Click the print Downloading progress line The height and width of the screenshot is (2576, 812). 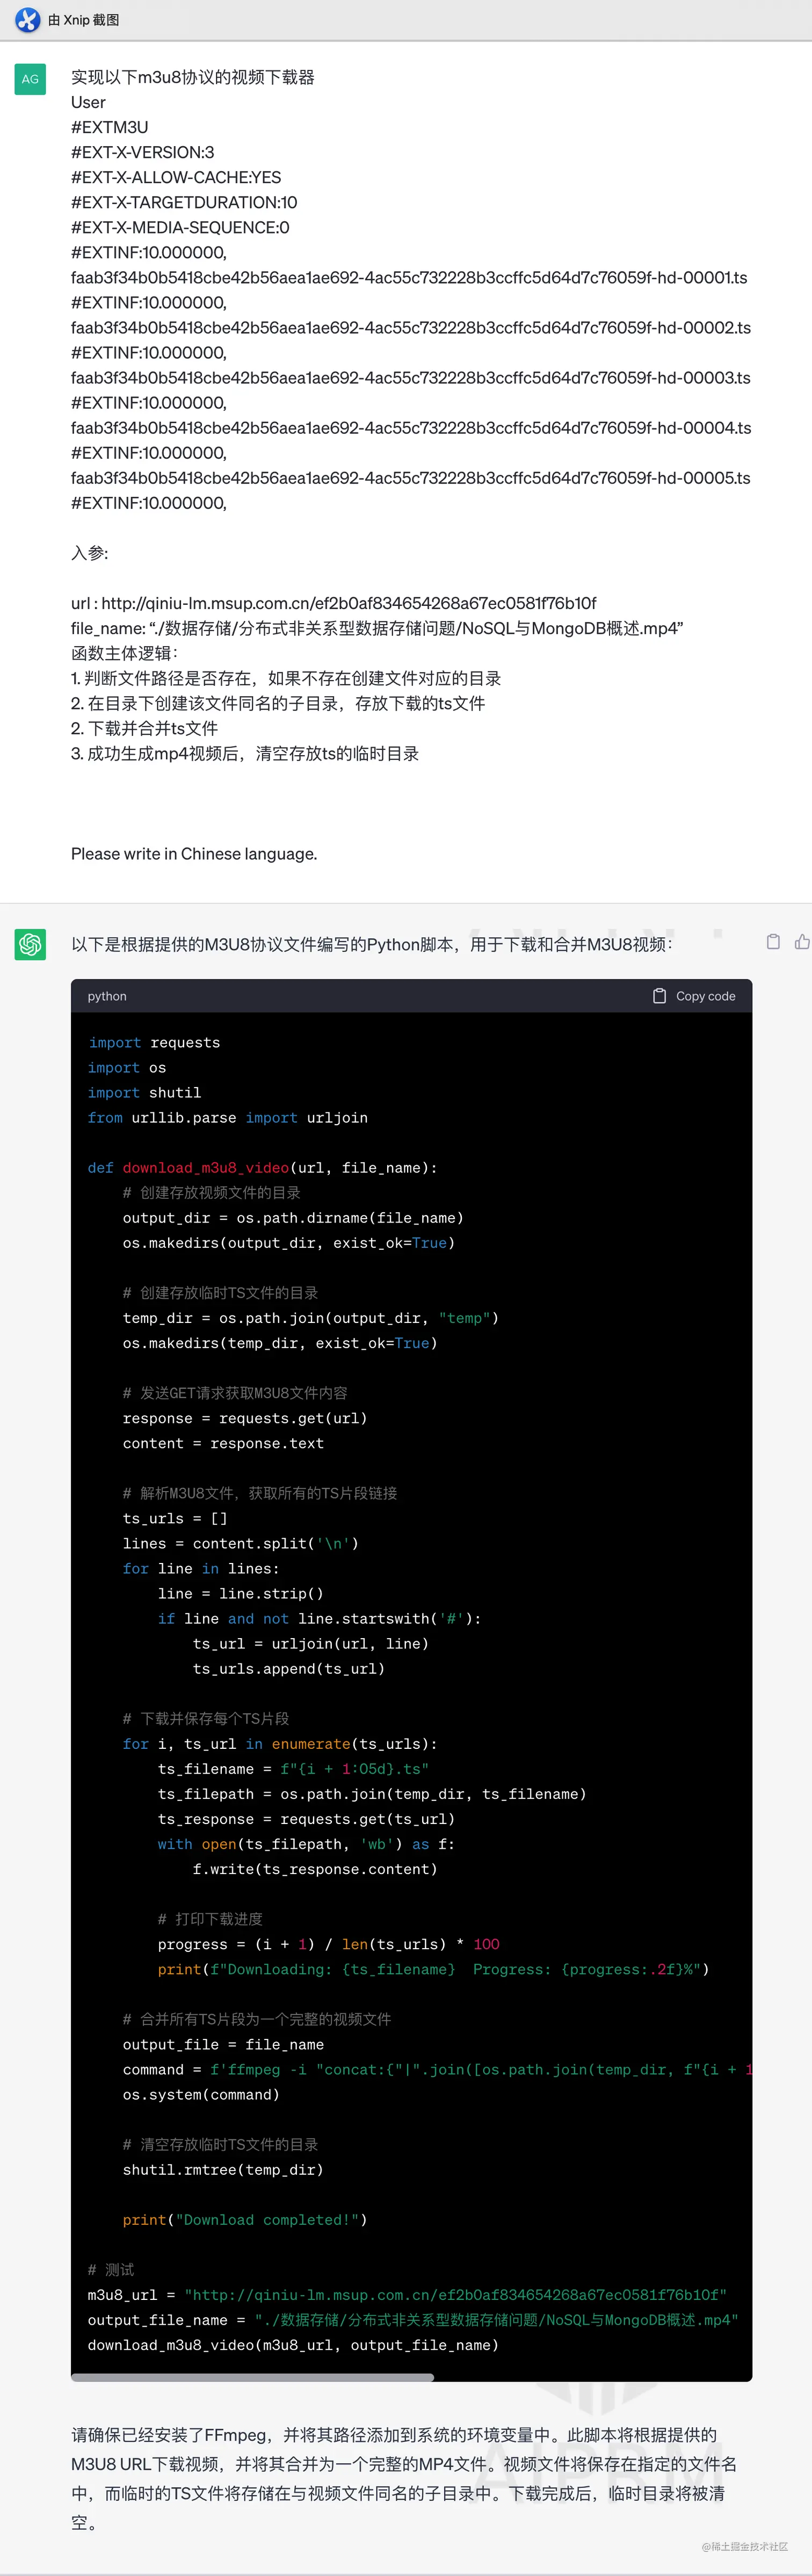click(x=434, y=1968)
